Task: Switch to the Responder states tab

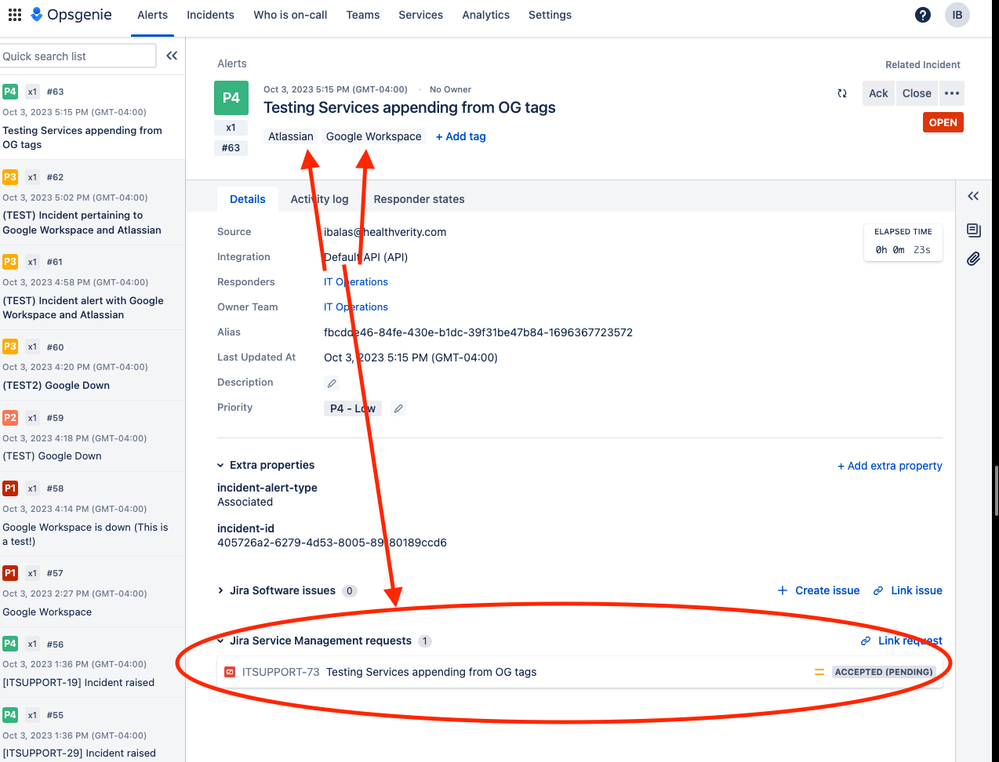Action: point(419,199)
